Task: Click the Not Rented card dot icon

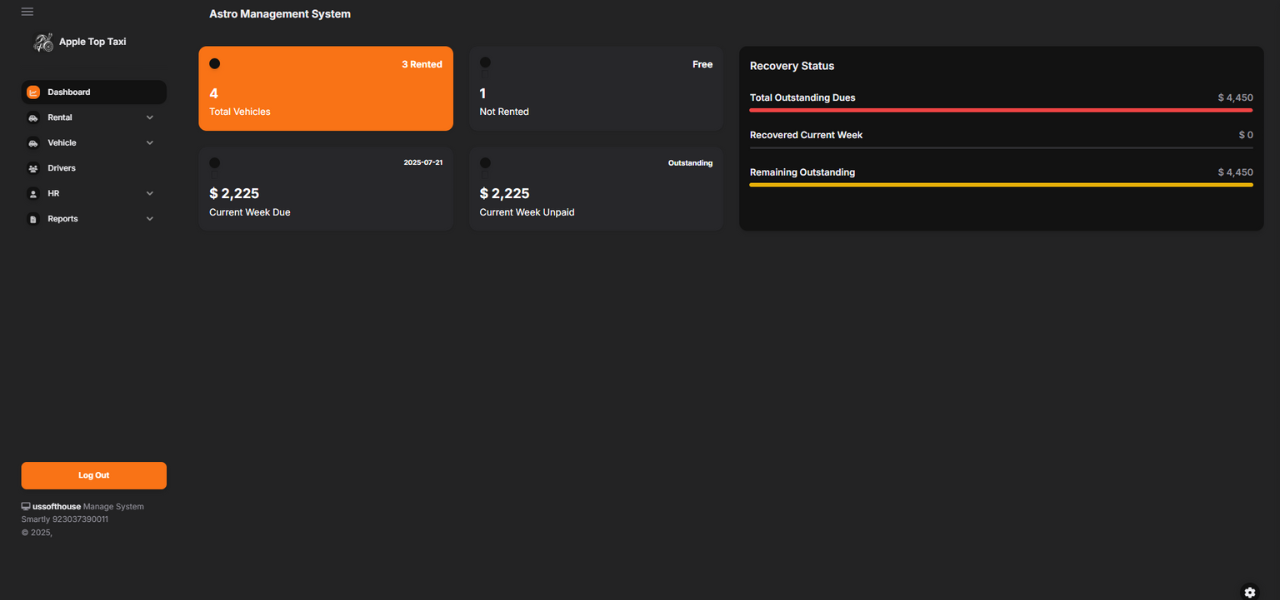Action: 485,62
